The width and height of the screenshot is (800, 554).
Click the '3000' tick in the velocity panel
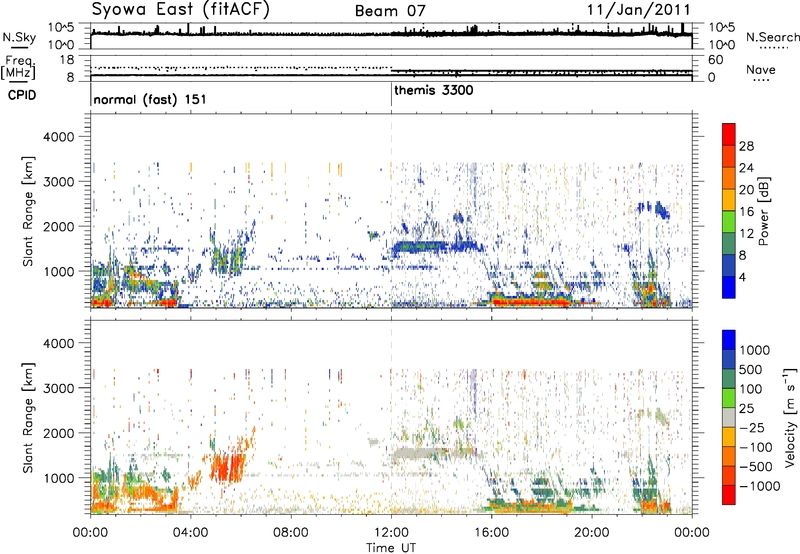[x=59, y=388]
